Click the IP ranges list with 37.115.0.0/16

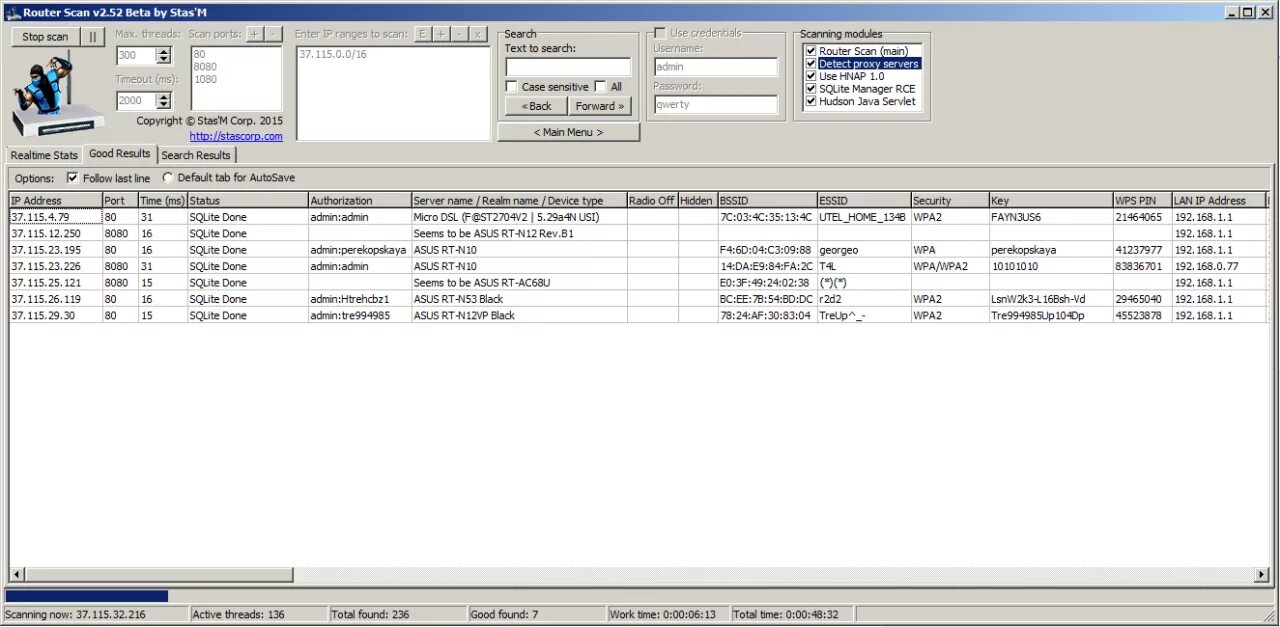pos(393,93)
